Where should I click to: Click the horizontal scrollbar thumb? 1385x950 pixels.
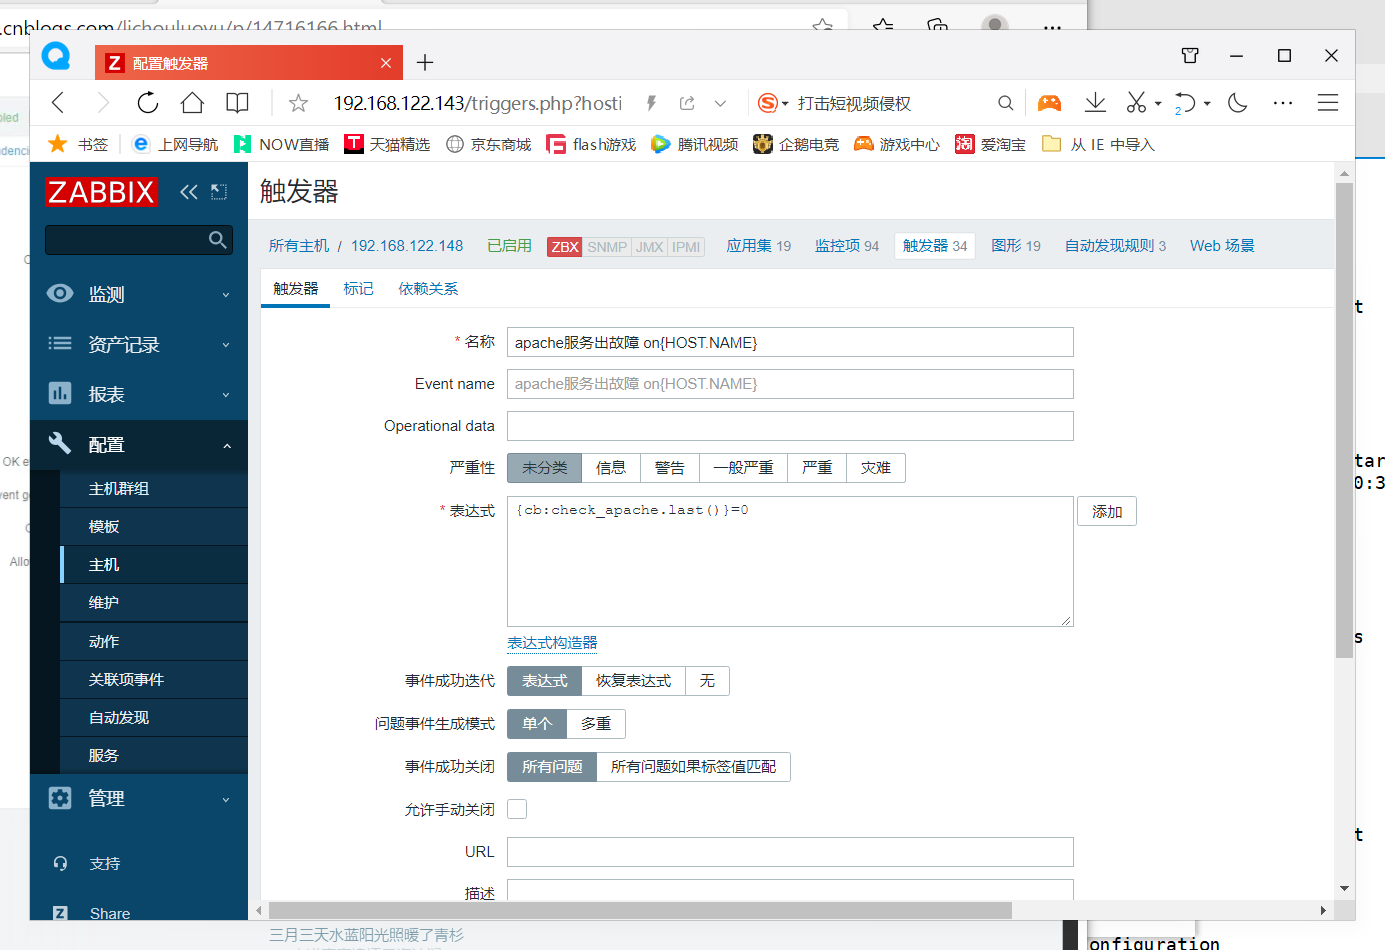(x=639, y=910)
